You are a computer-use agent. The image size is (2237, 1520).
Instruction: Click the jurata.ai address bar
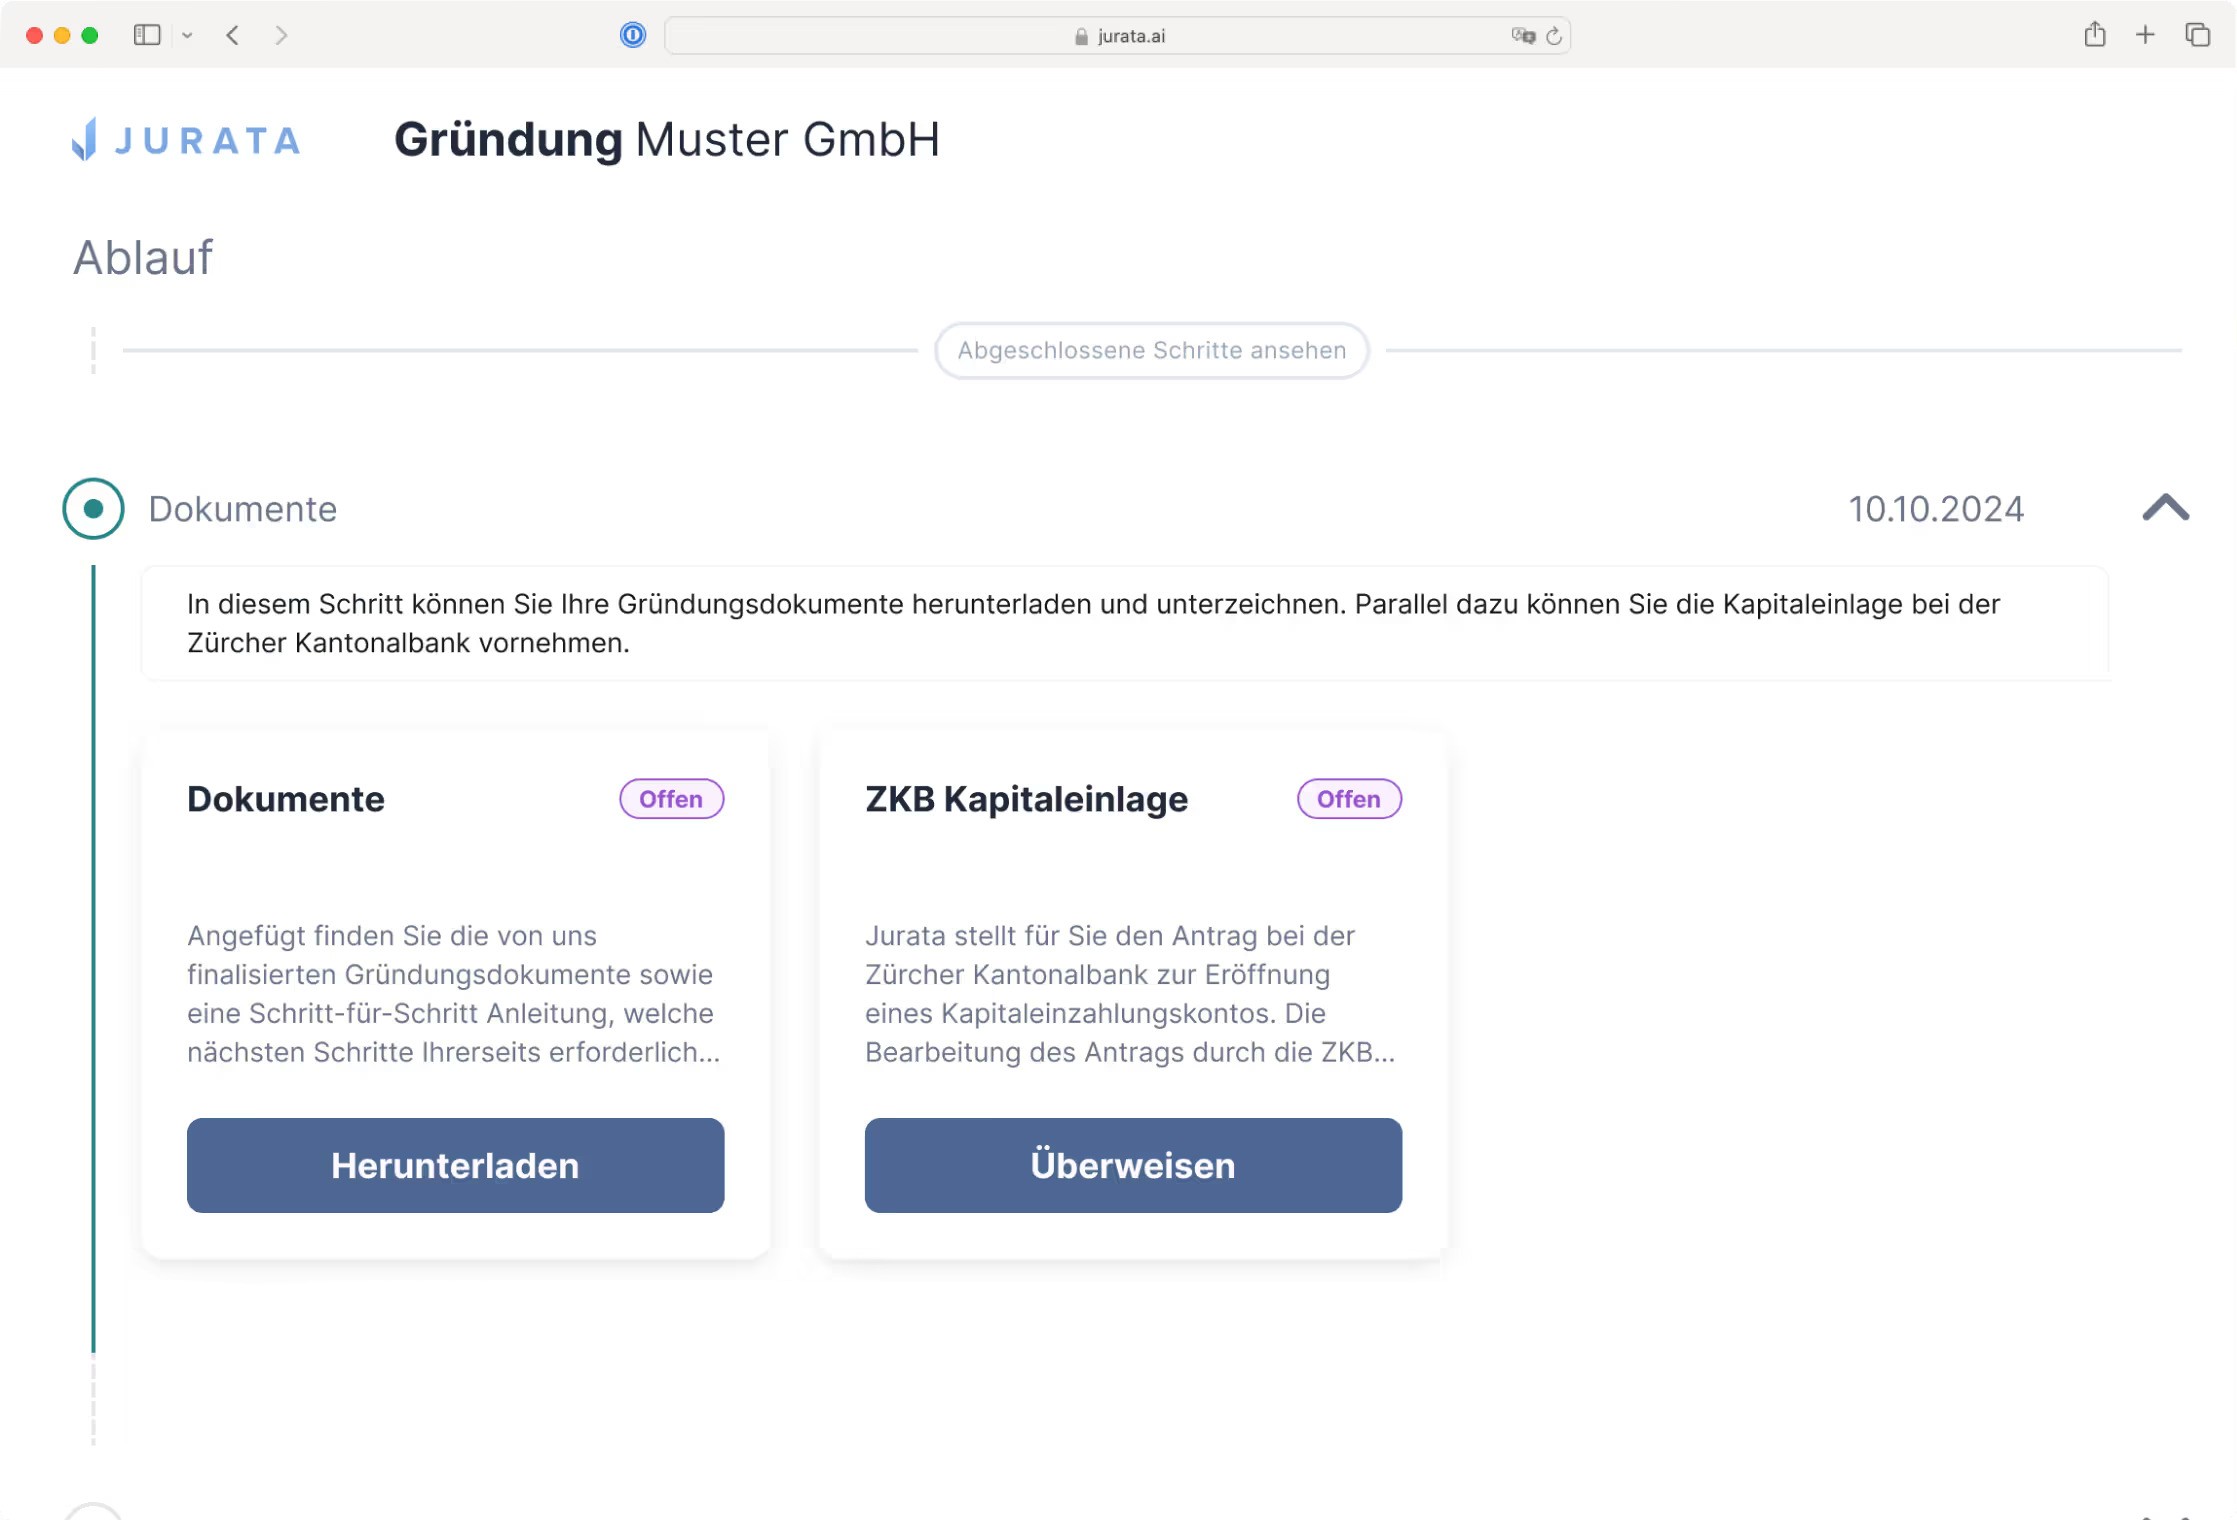[x=1117, y=36]
